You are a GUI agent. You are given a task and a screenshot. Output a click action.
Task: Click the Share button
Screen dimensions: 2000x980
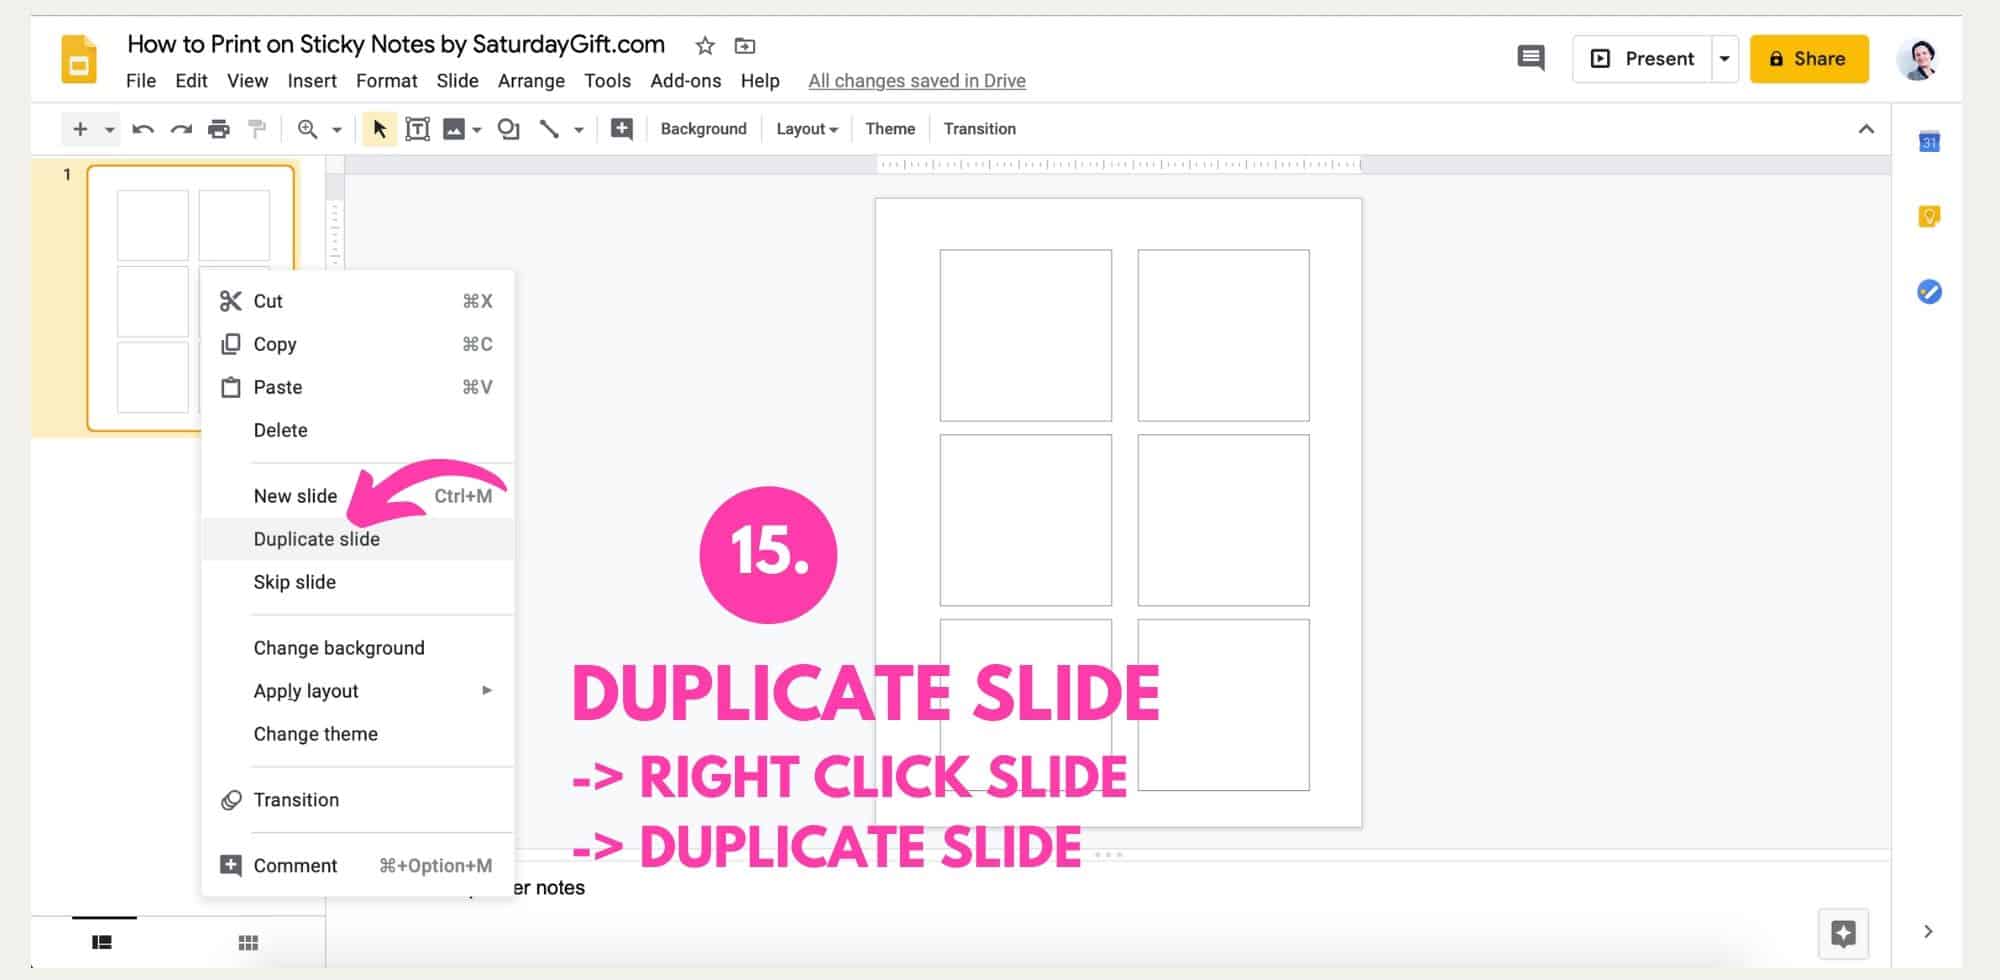click(1809, 58)
